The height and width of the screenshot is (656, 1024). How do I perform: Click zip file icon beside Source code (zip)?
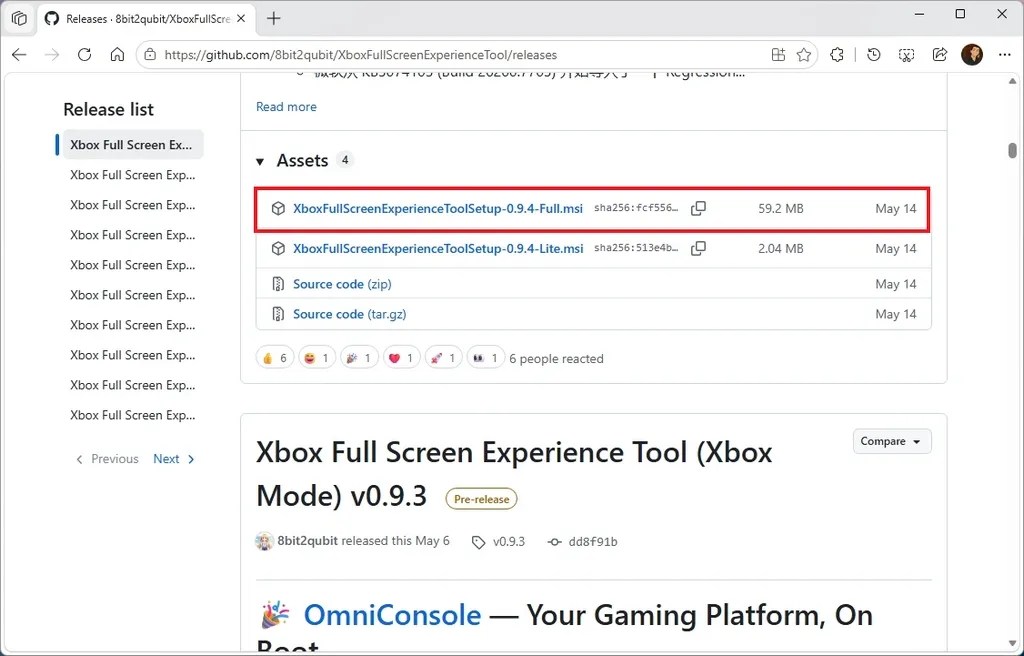point(278,284)
